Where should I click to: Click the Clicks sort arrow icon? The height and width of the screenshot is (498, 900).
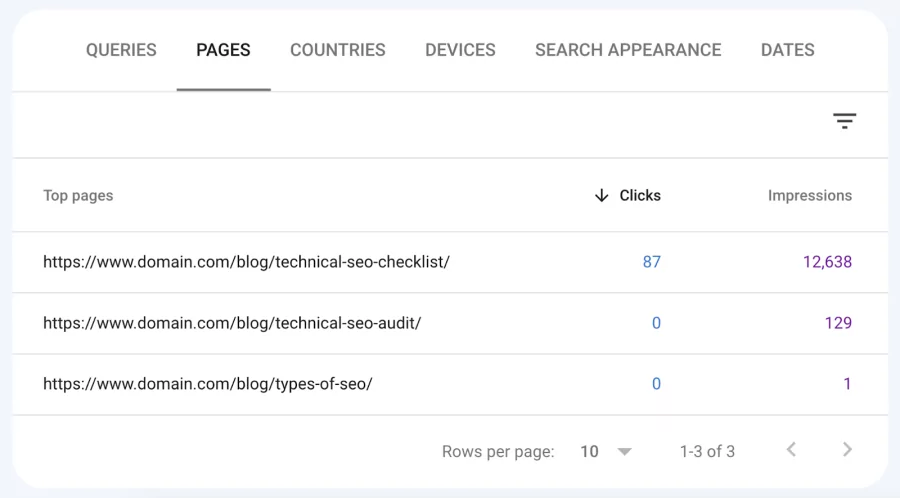point(601,196)
